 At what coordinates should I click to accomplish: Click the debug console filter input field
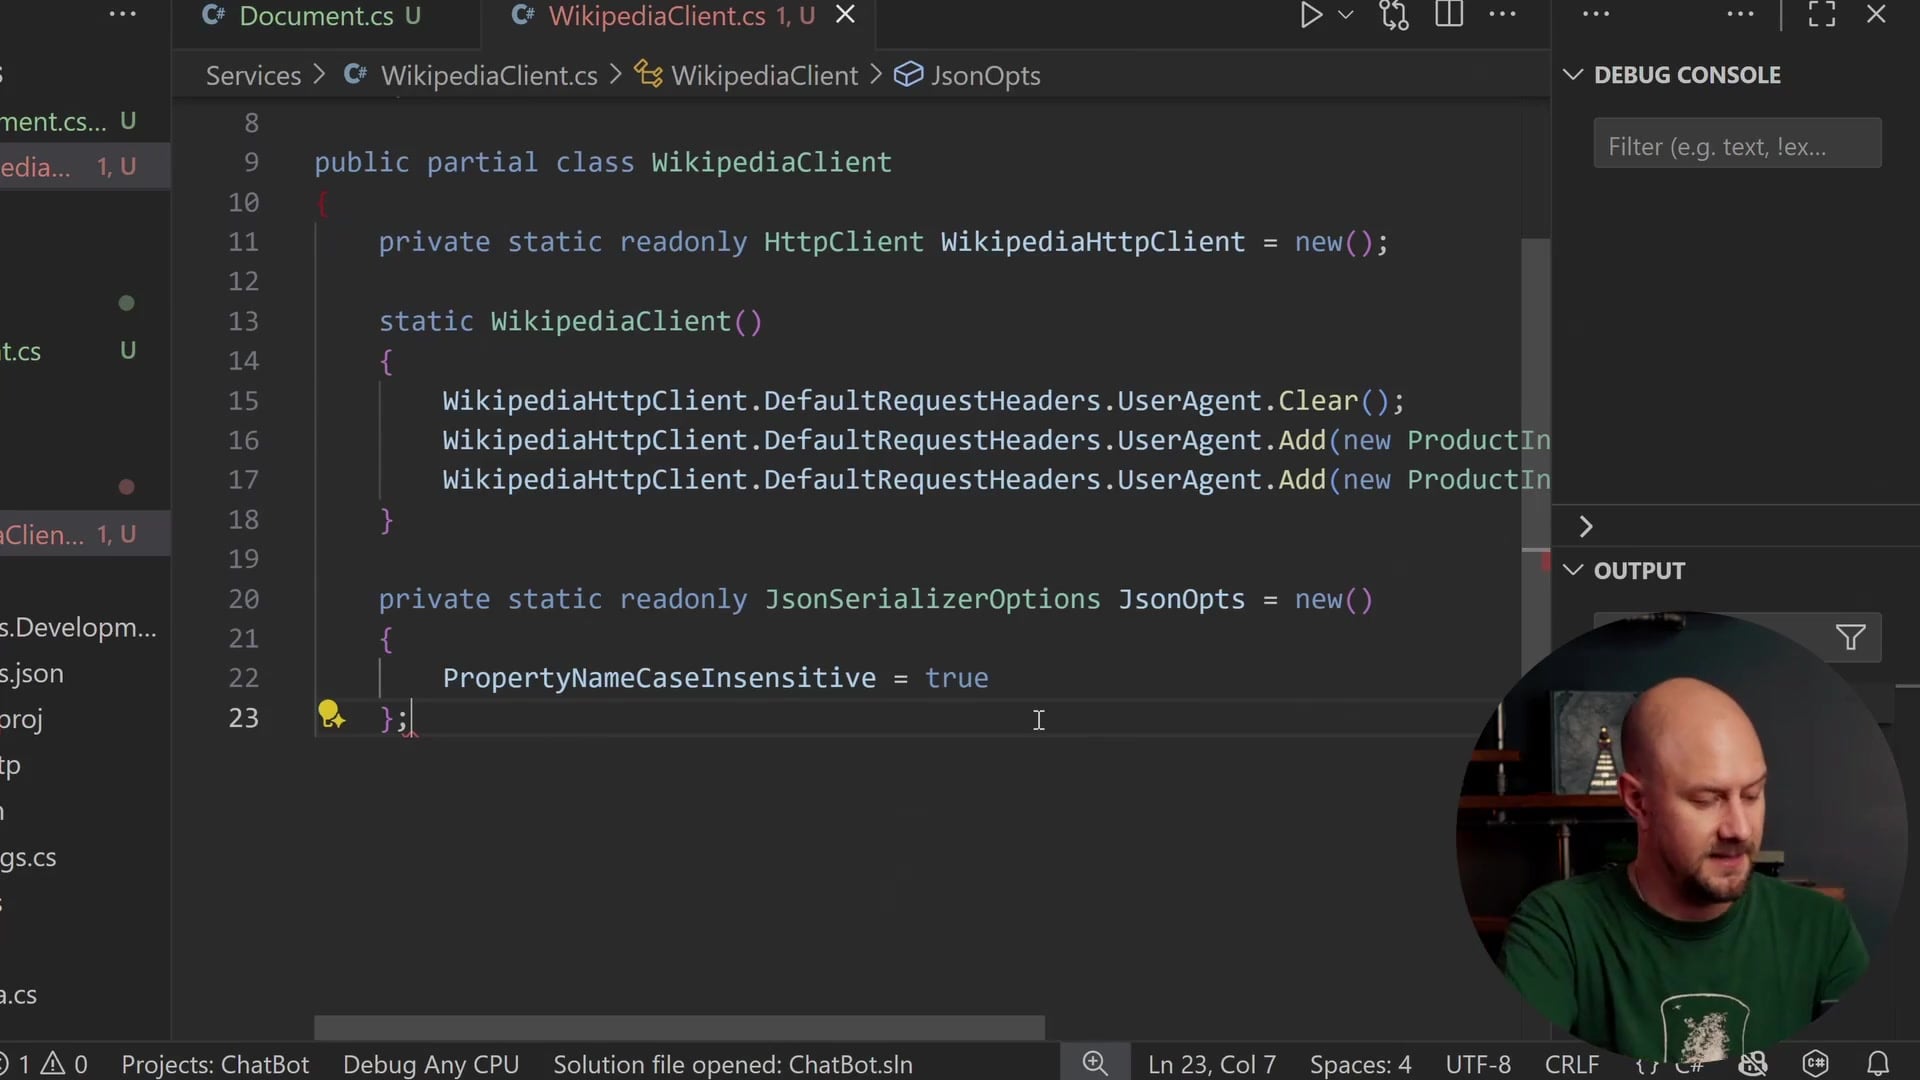pos(1737,145)
